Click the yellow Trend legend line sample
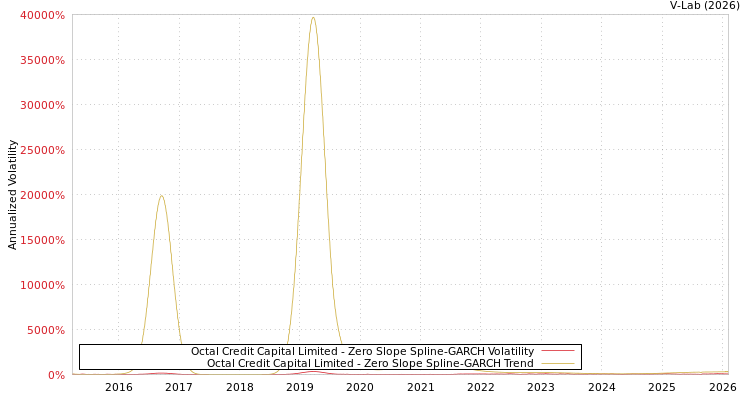This screenshot has height=400, width=750. coord(558,363)
